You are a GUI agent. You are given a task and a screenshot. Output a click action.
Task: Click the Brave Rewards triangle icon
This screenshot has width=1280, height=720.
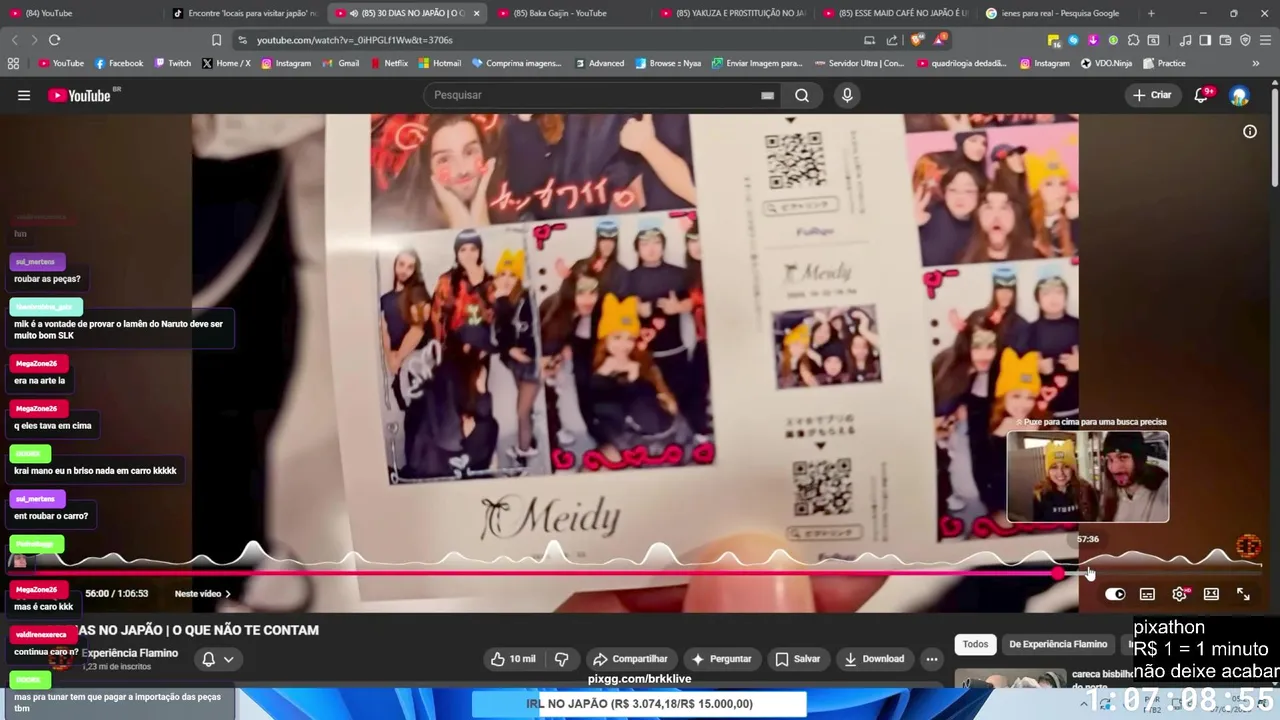940,40
